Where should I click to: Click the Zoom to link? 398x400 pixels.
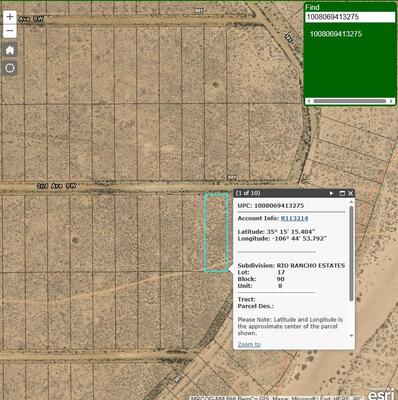pyautogui.click(x=249, y=344)
